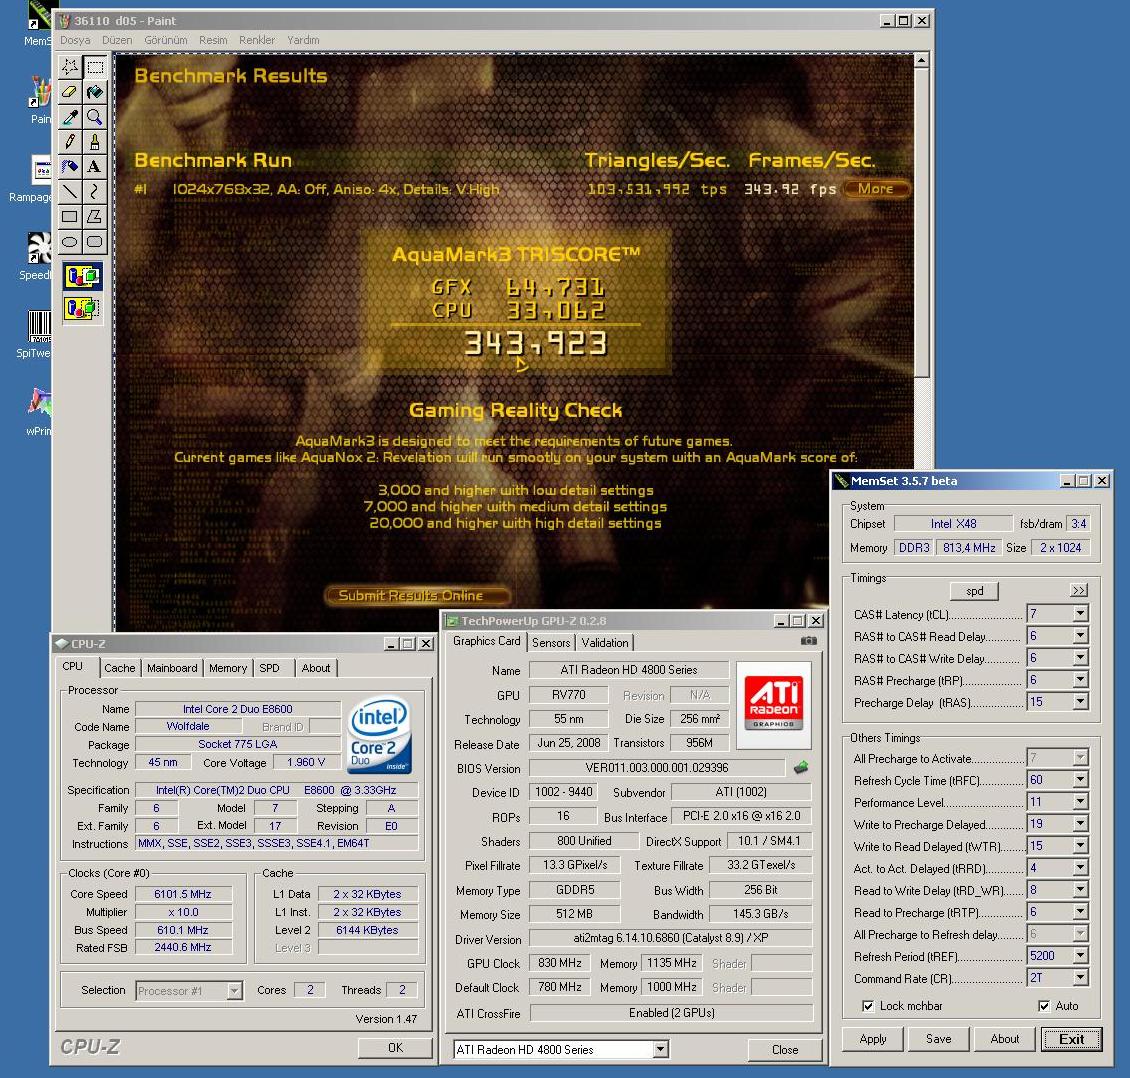Select the Pick Color eyedropper tool
The image size is (1130, 1078).
click(70, 117)
